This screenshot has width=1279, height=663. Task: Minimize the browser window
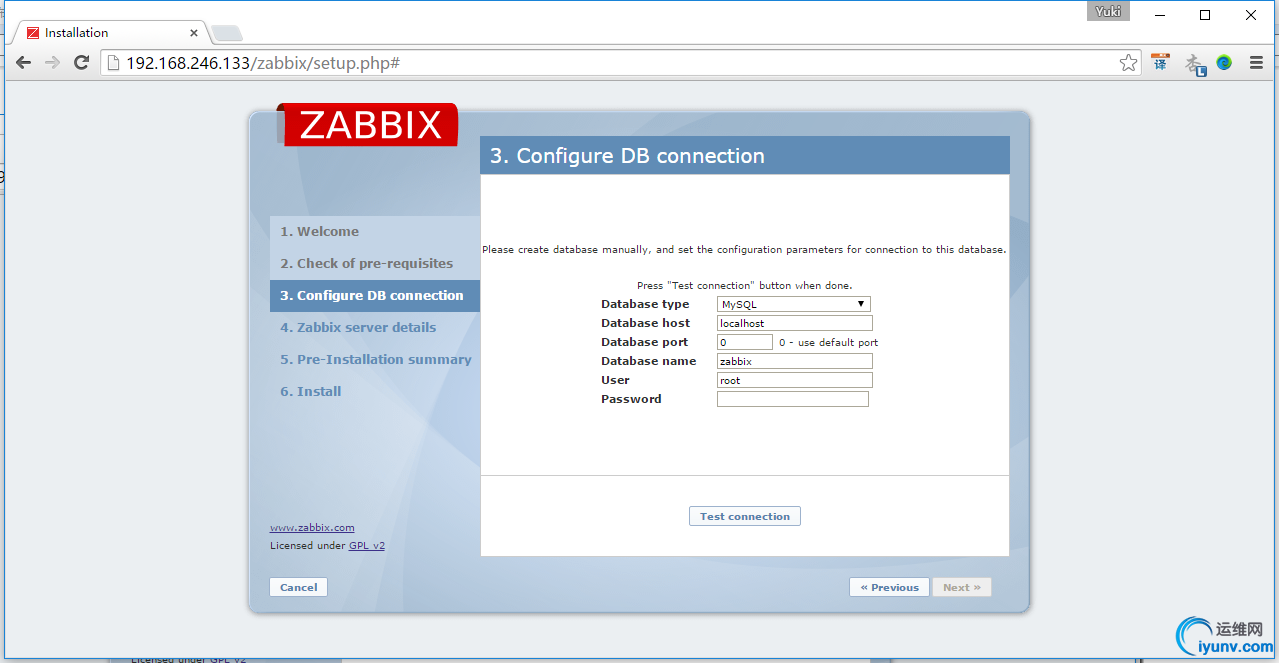point(1160,15)
